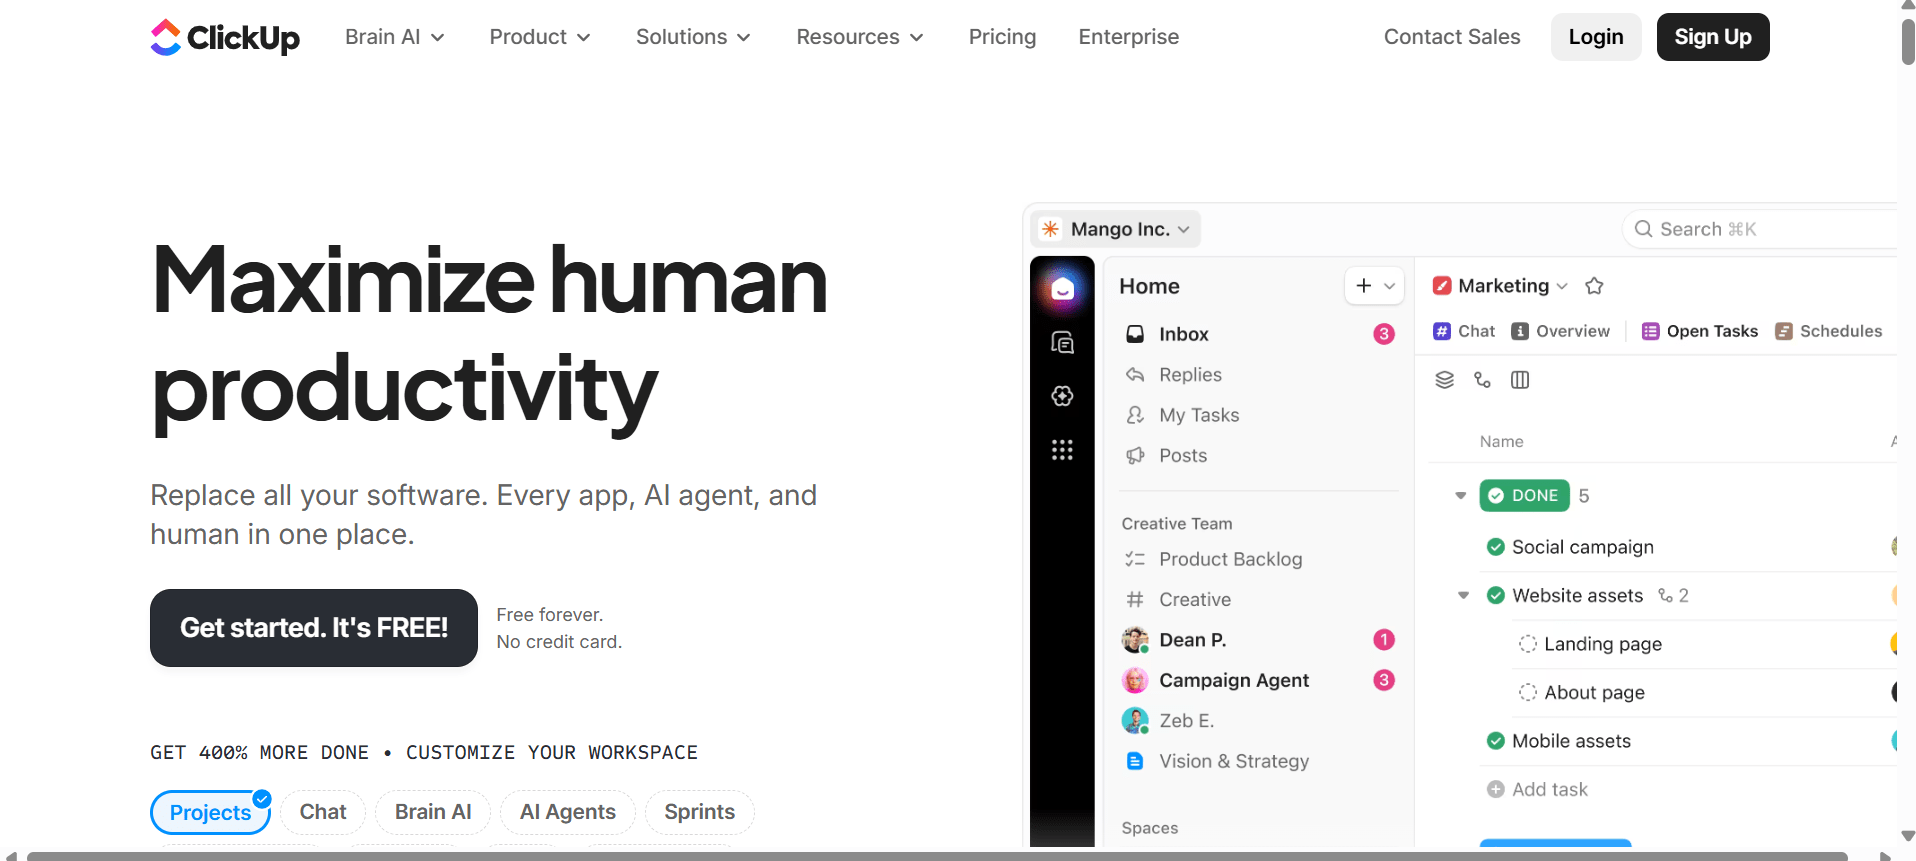Toggle the Social campaign status checkmark

tap(1495, 547)
